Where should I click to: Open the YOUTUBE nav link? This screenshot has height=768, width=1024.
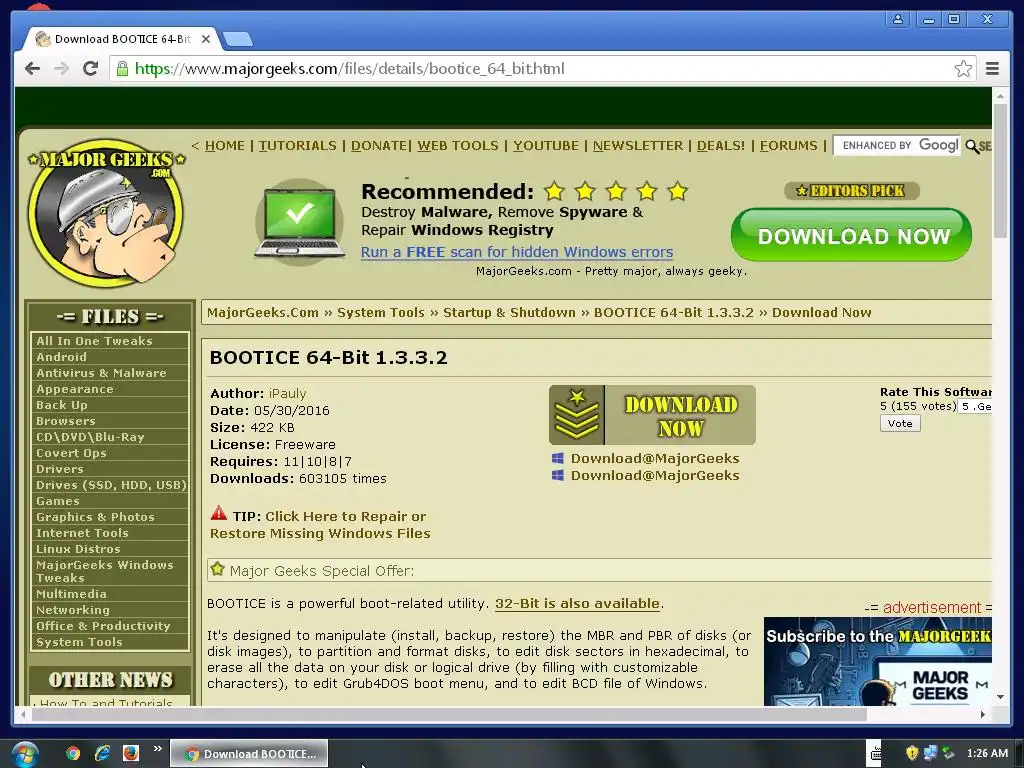(546, 146)
